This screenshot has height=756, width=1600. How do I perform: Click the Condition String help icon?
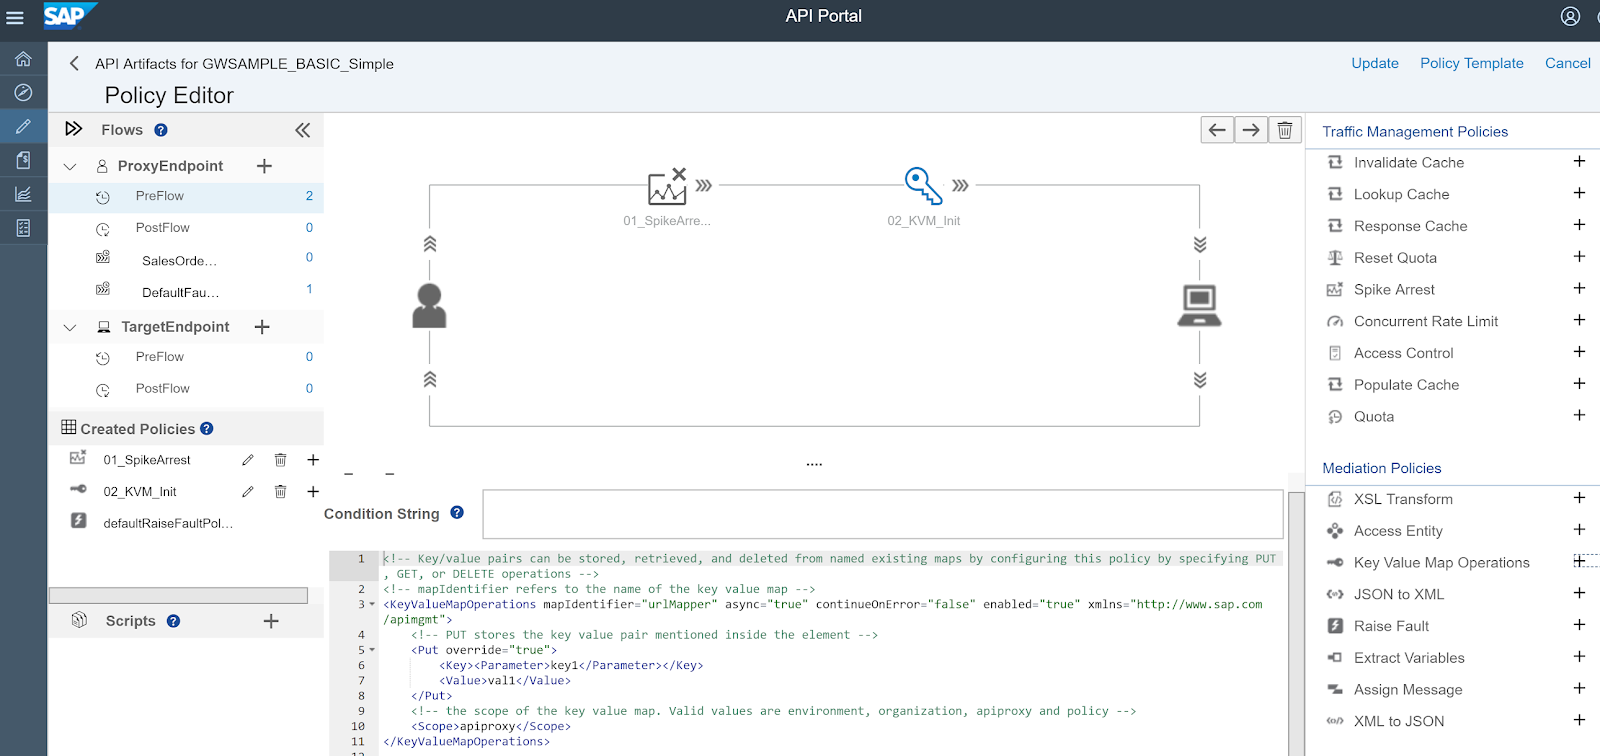click(457, 513)
